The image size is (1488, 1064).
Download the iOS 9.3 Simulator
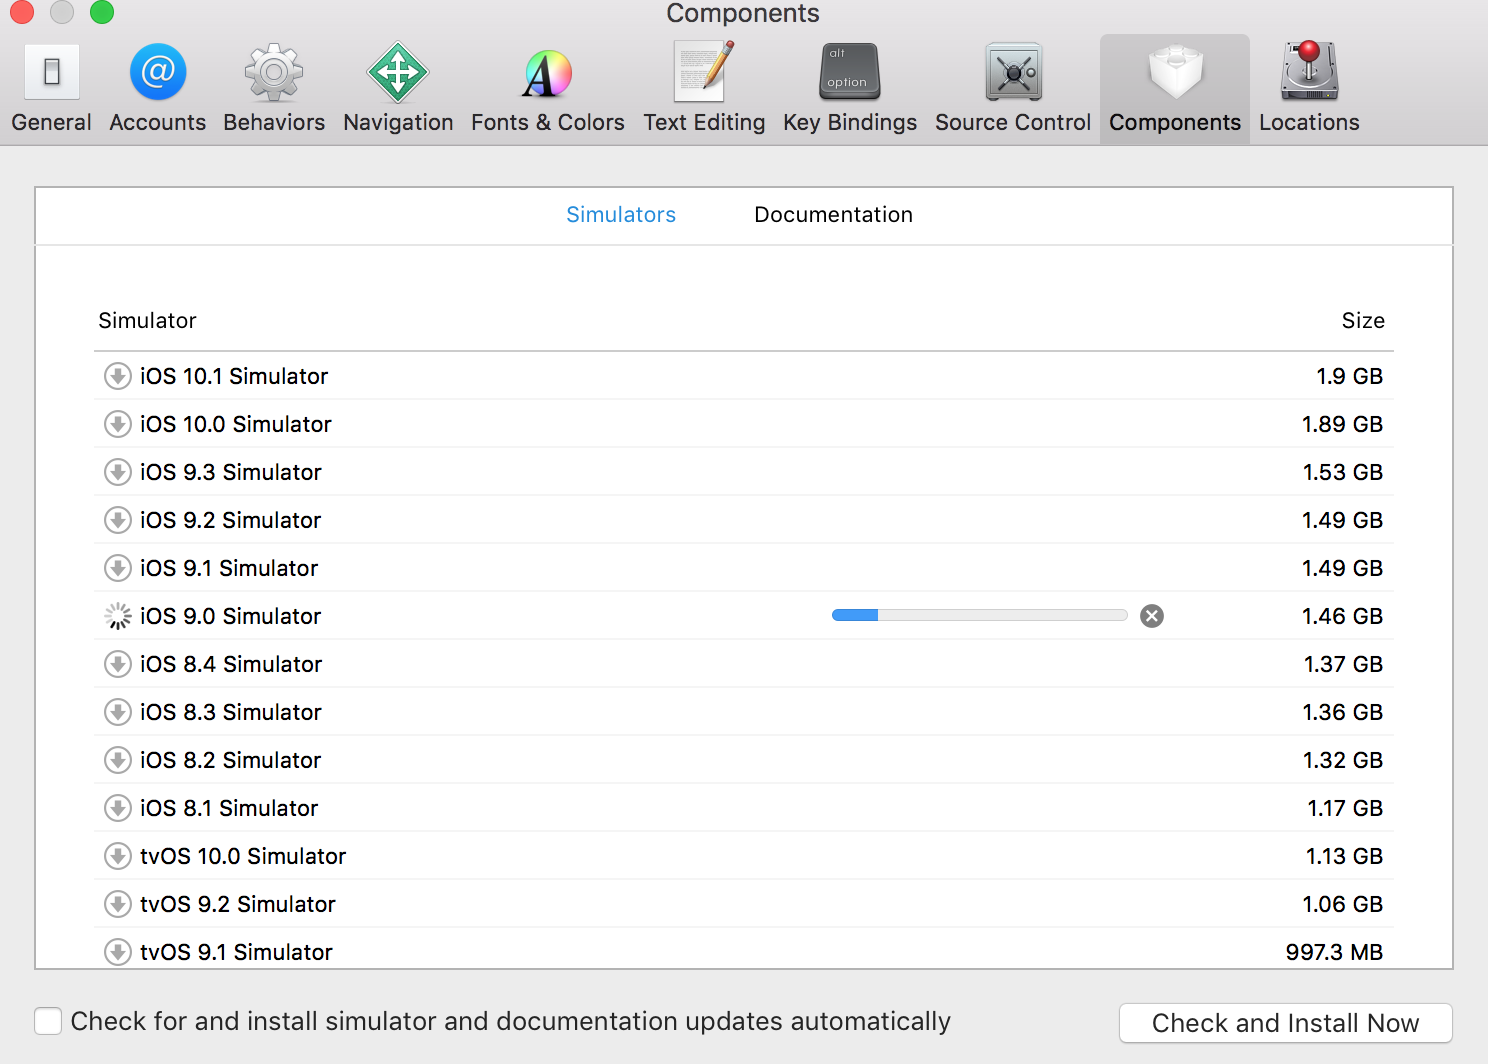(118, 472)
